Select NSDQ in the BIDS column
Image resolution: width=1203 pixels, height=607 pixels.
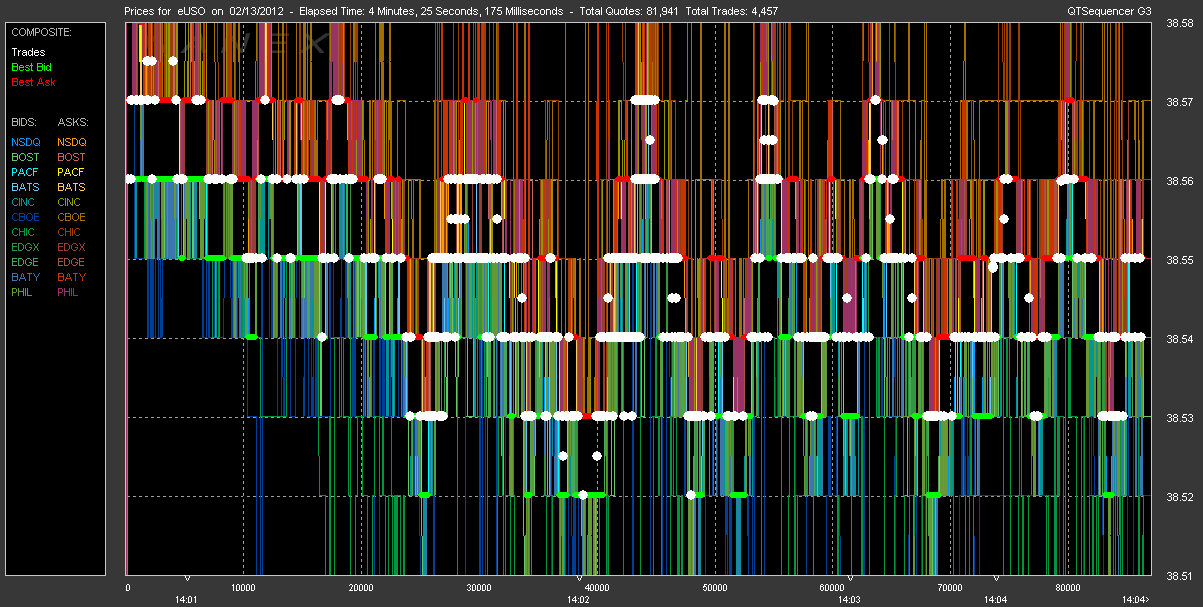25,142
